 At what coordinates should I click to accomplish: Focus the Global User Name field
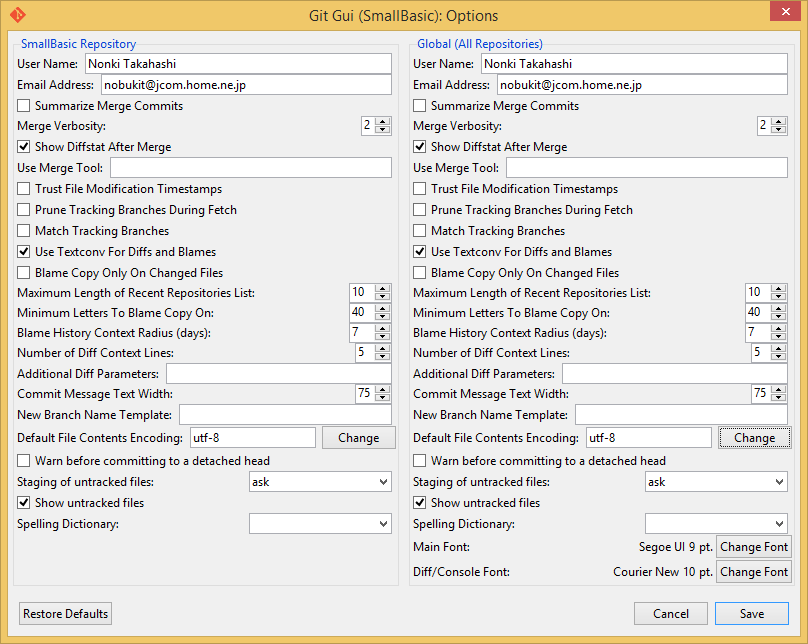click(634, 64)
